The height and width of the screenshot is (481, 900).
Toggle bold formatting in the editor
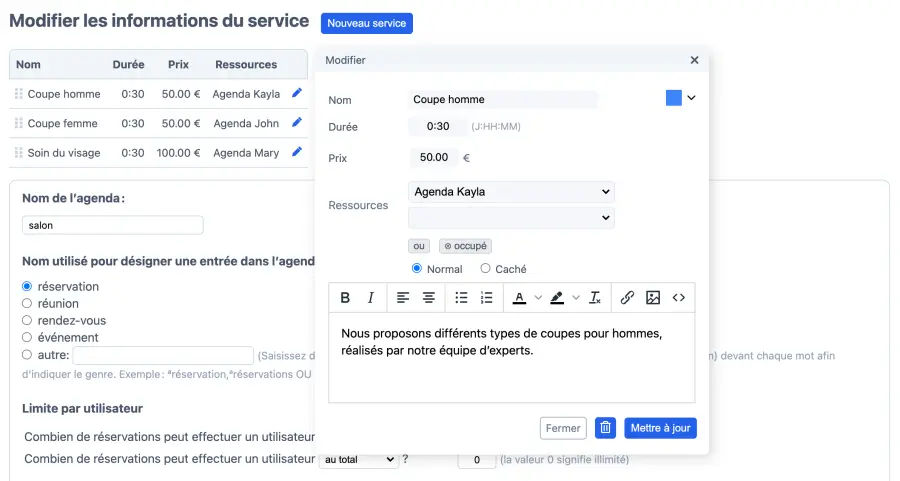pyautogui.click(x=345, y=298)
